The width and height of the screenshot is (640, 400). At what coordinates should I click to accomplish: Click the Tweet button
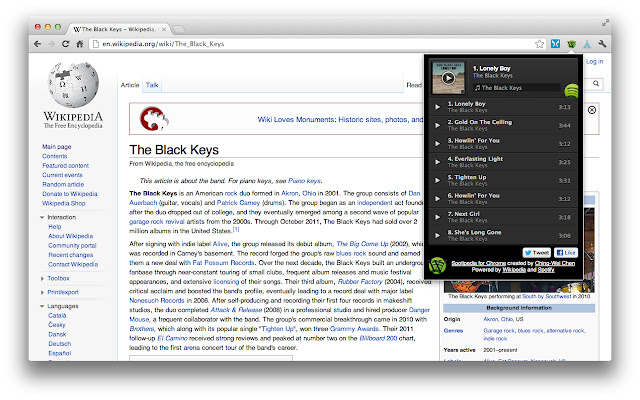coord(537,253)
